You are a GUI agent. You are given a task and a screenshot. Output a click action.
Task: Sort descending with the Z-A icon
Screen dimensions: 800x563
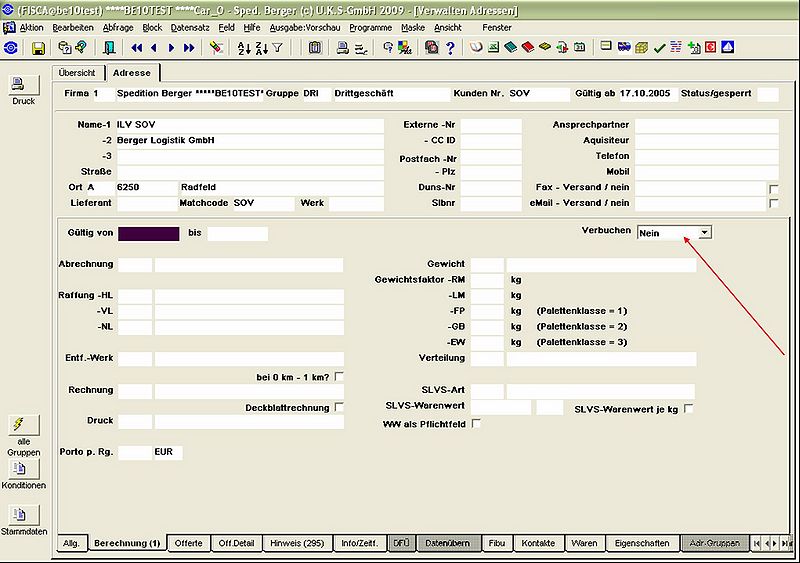tap(261, 48)
